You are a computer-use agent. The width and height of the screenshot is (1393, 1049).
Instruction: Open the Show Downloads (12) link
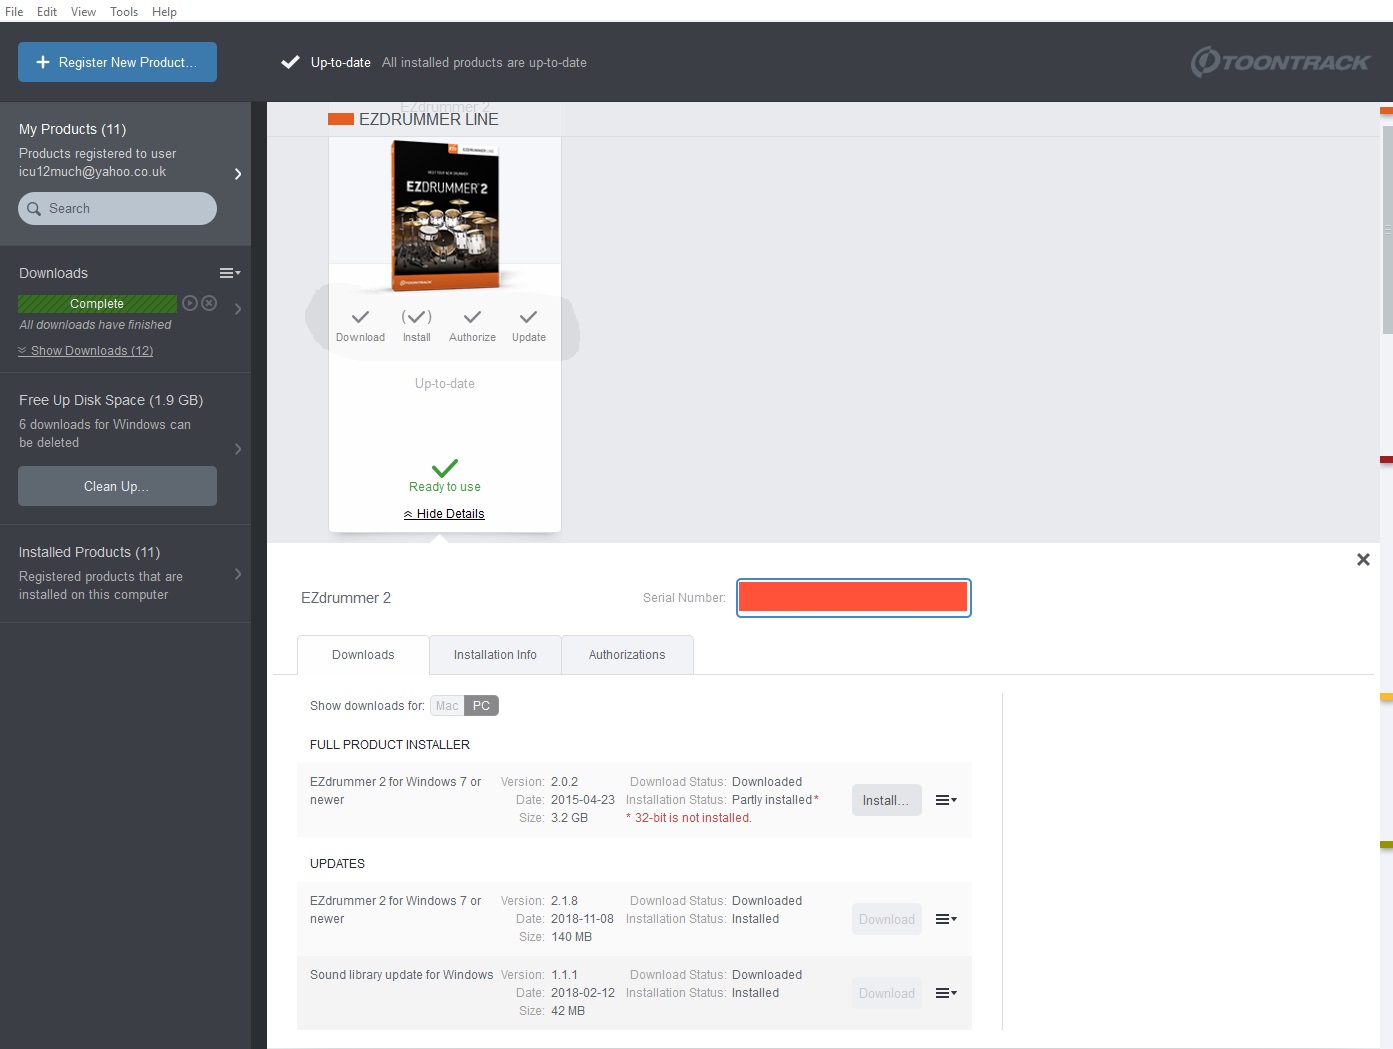[86, 351]
